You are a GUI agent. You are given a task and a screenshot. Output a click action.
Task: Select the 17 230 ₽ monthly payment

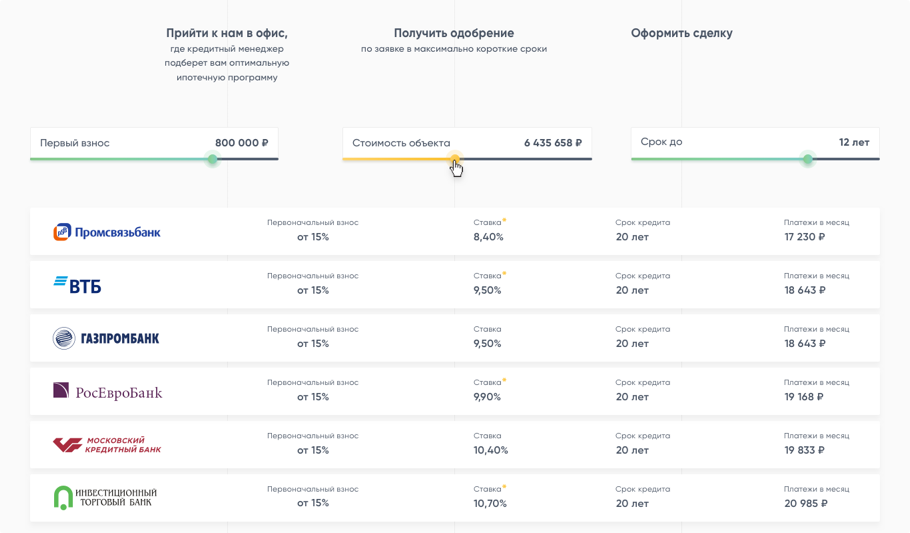click(804, 237)
